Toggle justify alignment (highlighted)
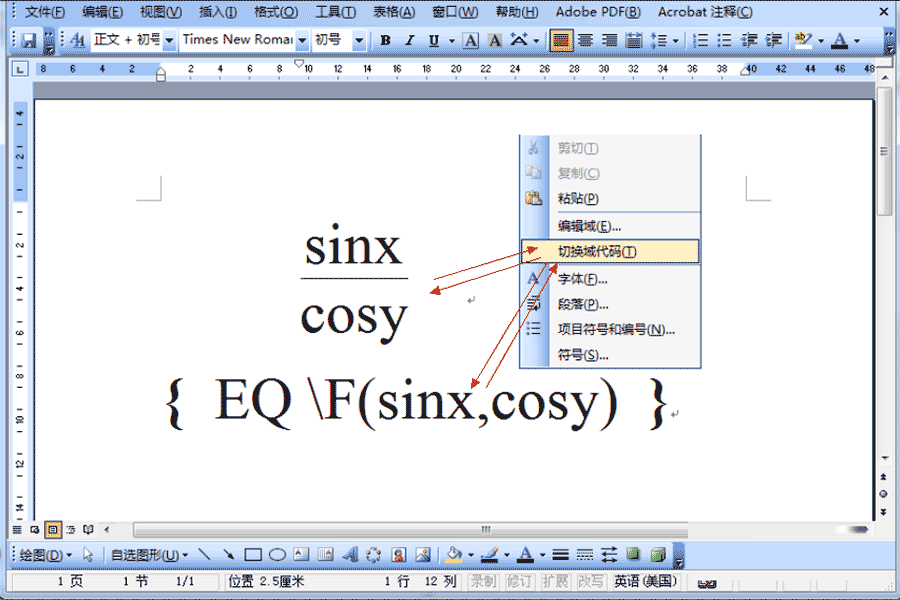This screenshot has height=600, width=900. (x=561, y=40)
